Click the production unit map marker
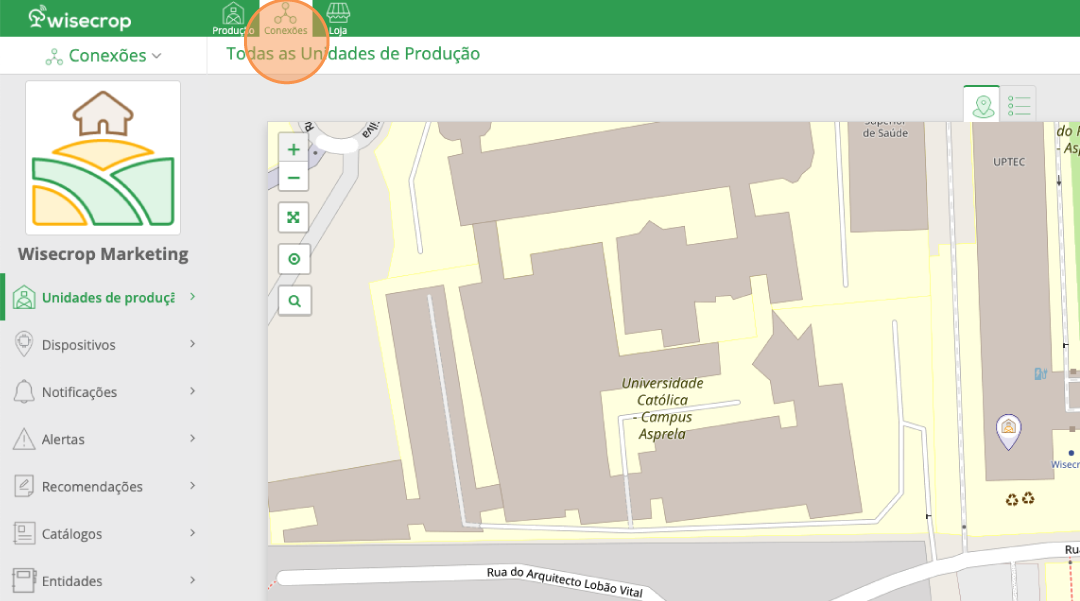Image resolution: width=1080 pixels, height=601 pixels. pyautogui.click(x=1009, y=429)
